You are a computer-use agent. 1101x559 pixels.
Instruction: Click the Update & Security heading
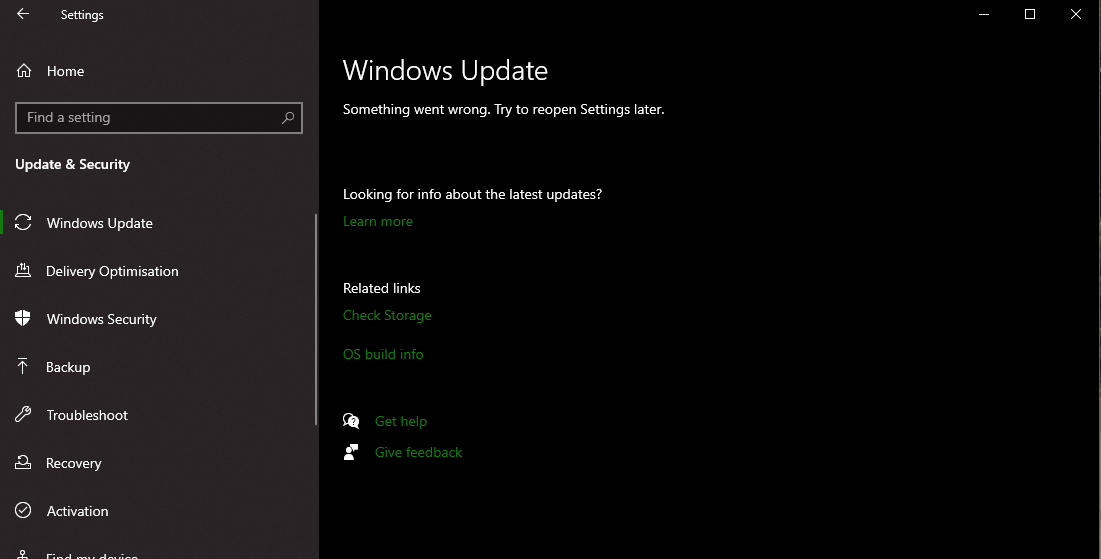click(72, 164)
